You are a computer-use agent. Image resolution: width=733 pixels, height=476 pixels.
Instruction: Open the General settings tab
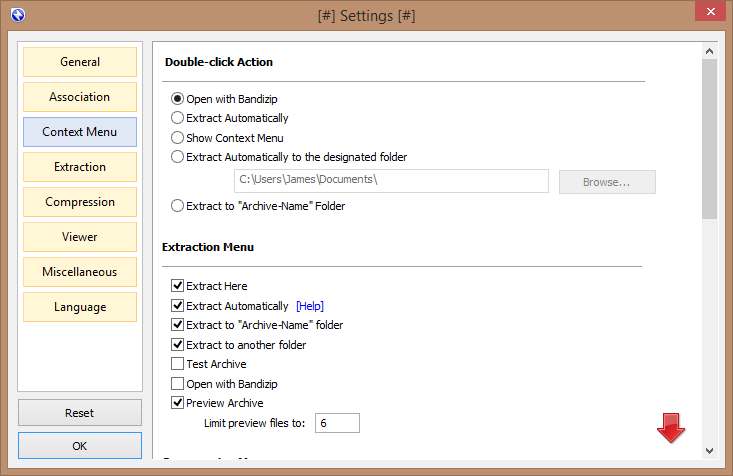pos(80,62)
